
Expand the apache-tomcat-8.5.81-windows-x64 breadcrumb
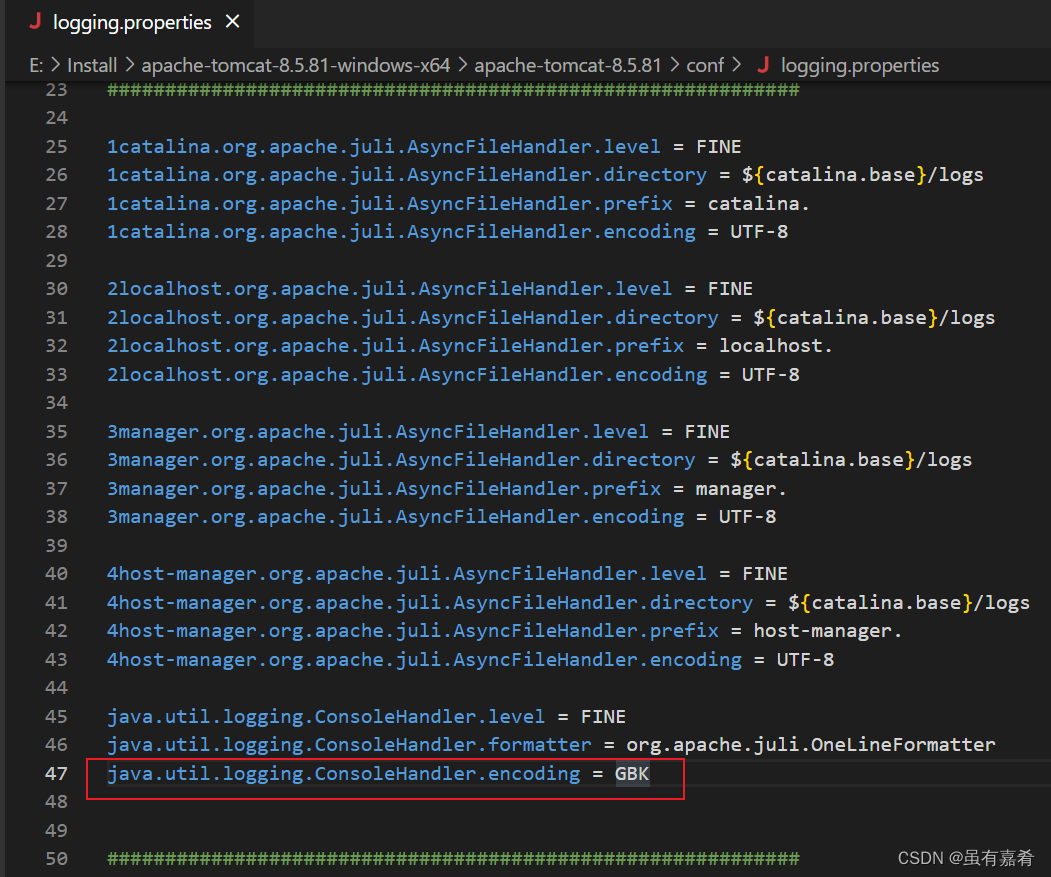[x=295, y=65]
